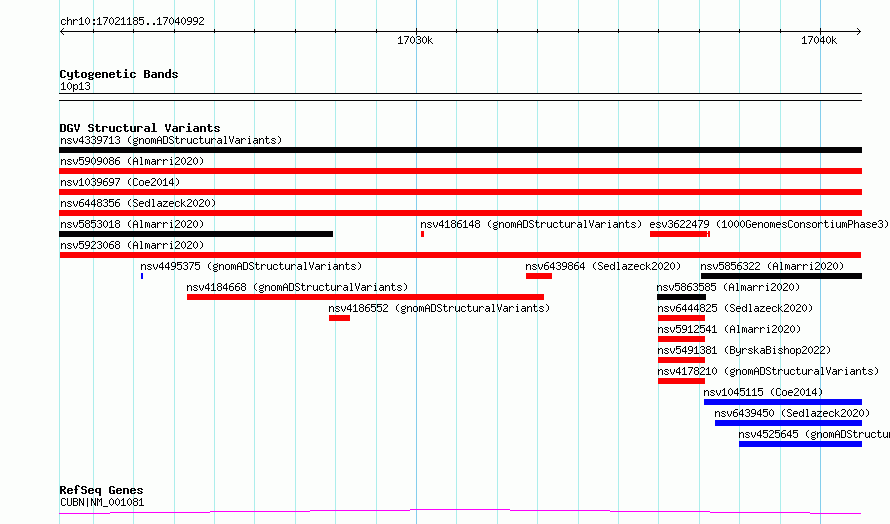
Task: Open nsv5856322 (Almarri2020) label
Action: pos(772,266)
